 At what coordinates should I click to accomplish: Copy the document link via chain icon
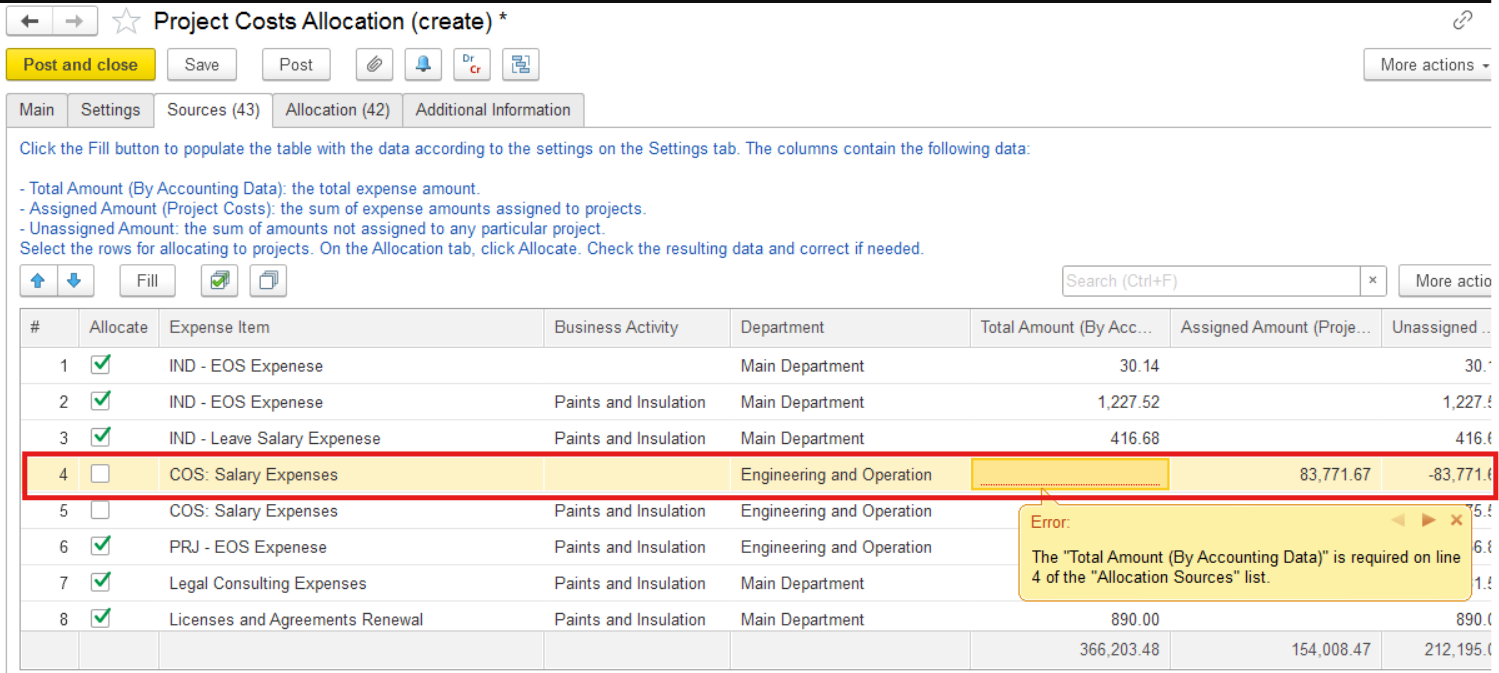click(x=1462, y=20)
